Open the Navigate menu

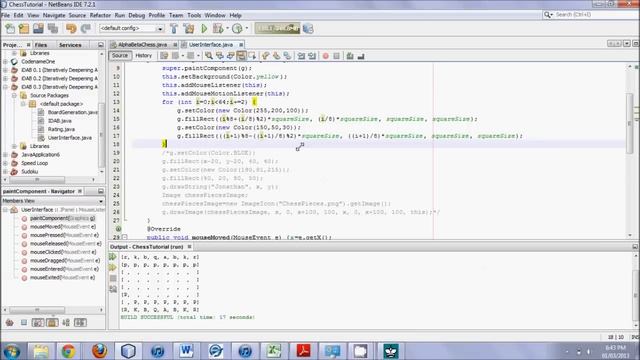pos(54,15)
